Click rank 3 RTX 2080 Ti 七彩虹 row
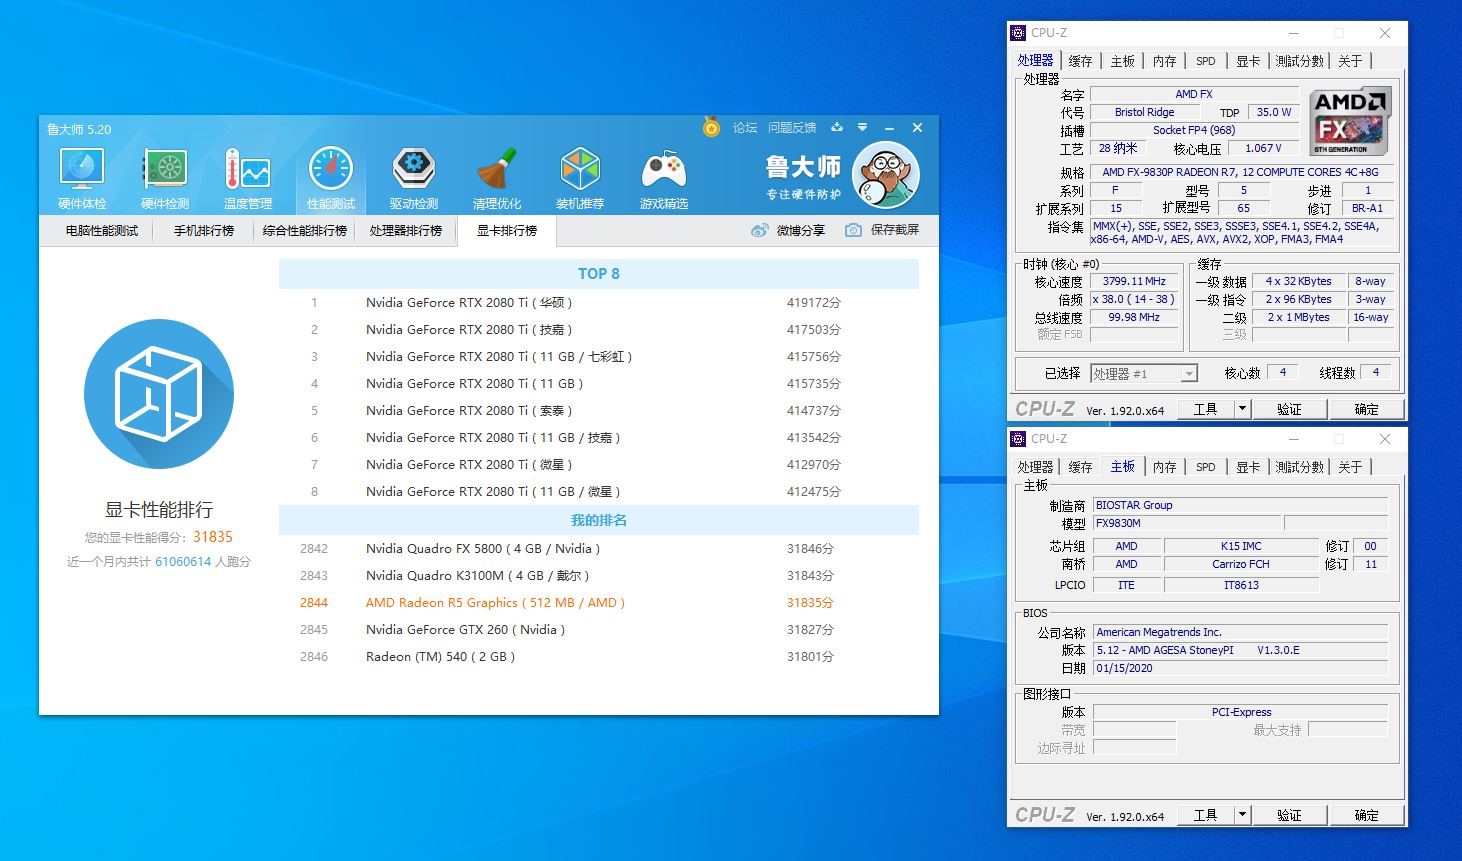Image resolution: width=1462 pixels, height=861 pixels. (x=598, y=356)
